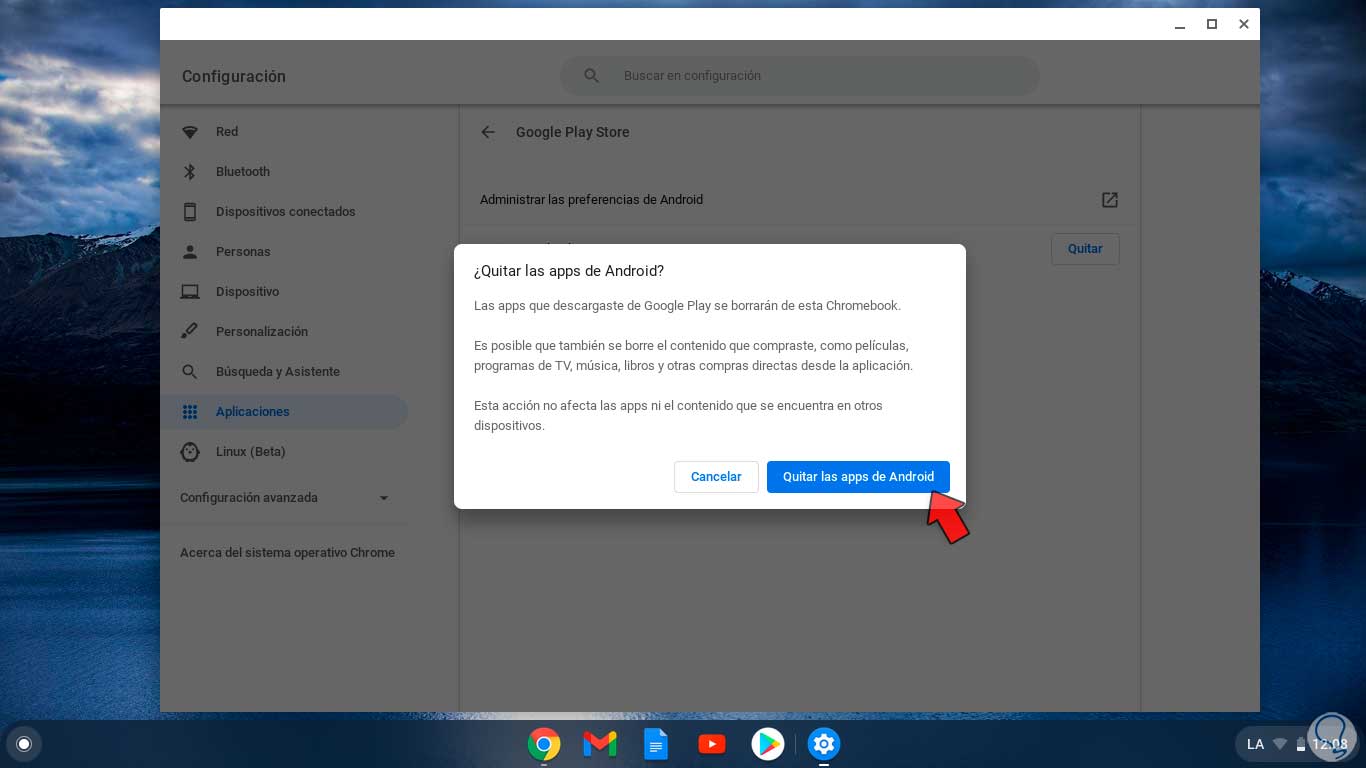Confirm with Quitar las apps de Android
1366x768 pixels.
coord(858,477)
